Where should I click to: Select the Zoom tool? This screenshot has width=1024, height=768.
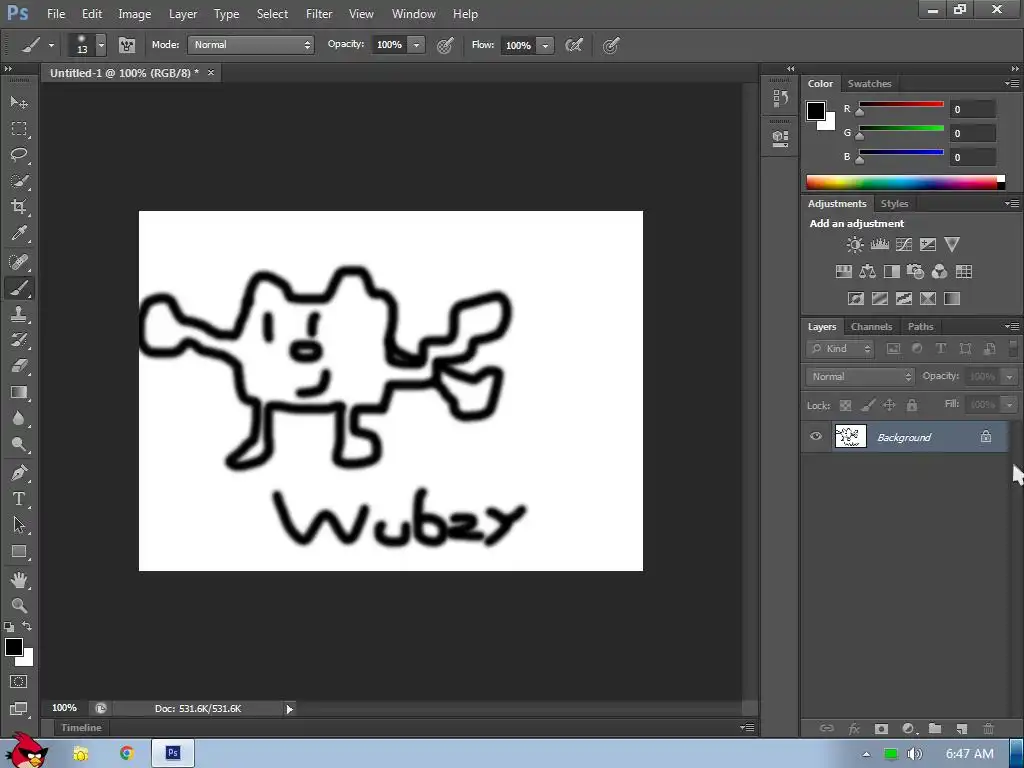click(19, 605)
